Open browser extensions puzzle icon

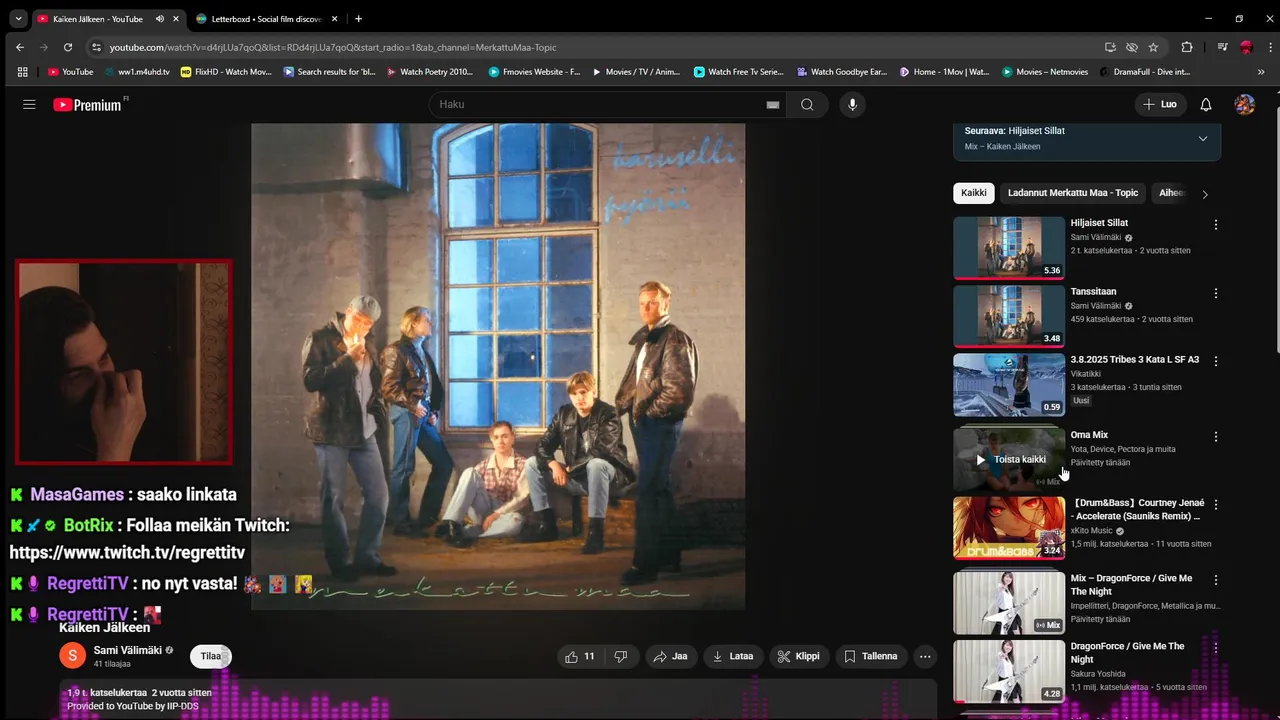1187,47
